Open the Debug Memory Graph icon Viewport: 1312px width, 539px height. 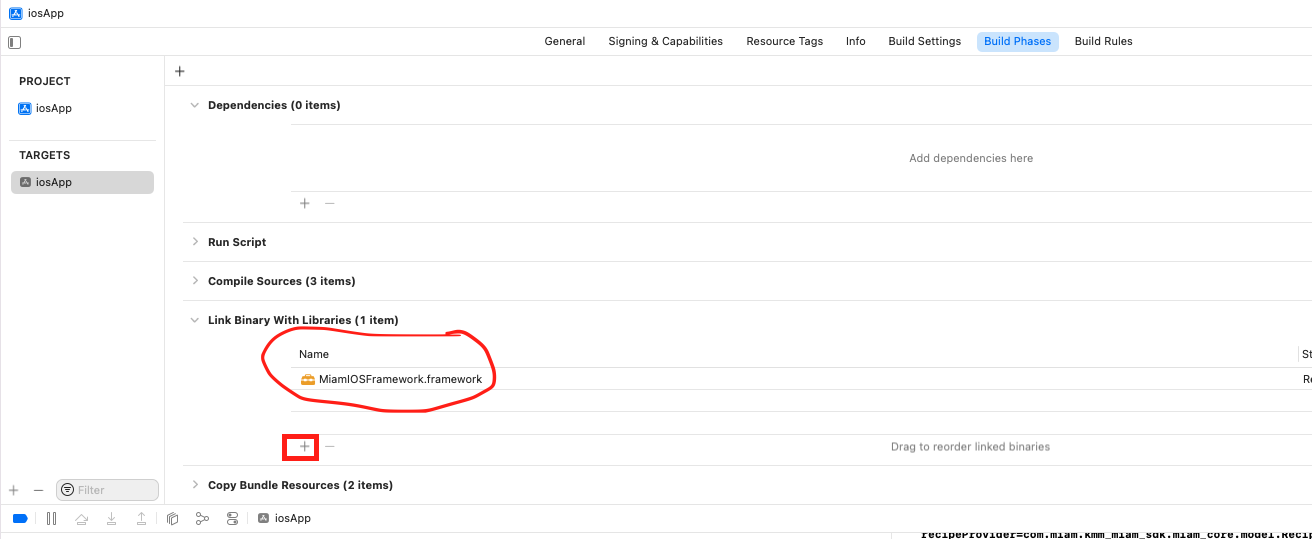(202, 518)
